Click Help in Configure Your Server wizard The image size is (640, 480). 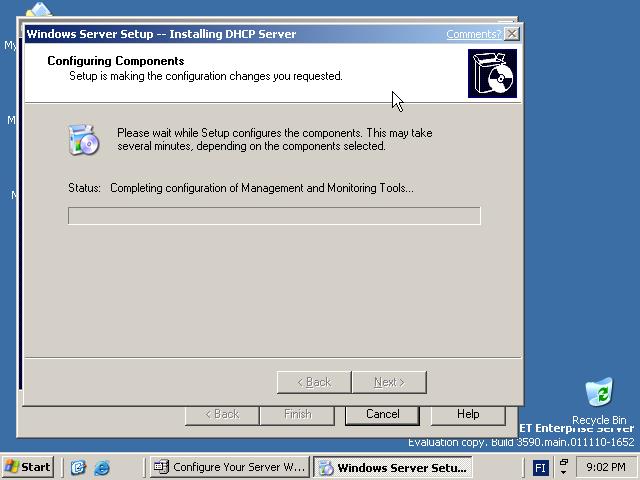pyautogui.click(x=468, y=414)
